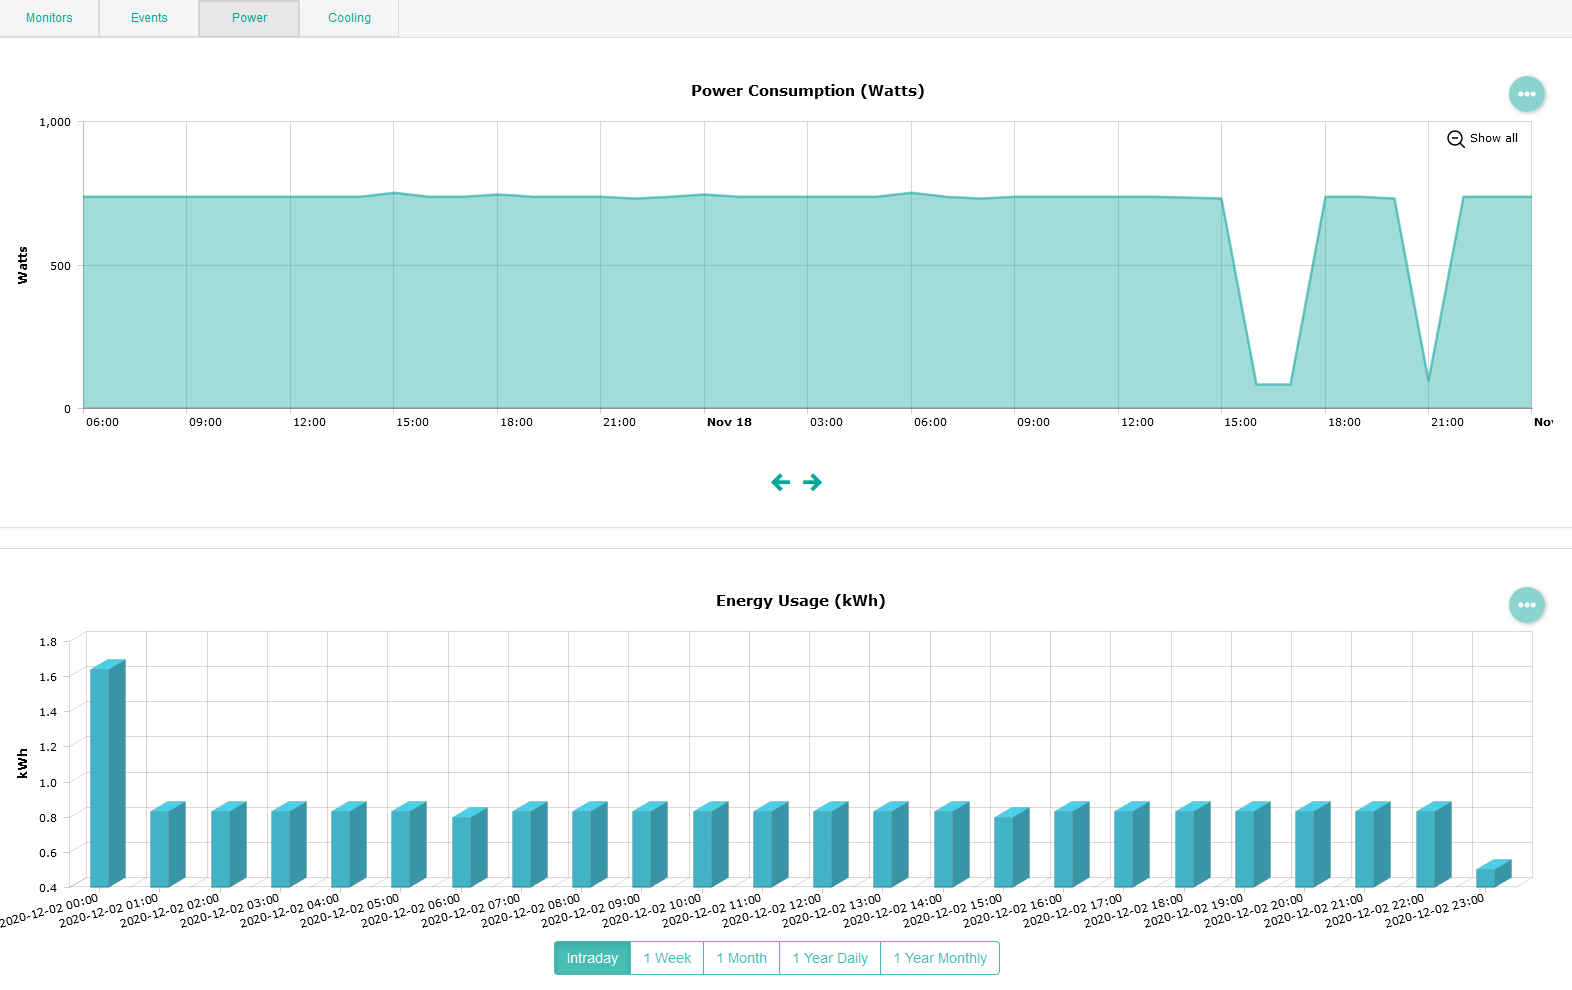Click the tall 00:00 energy bar
Screen dimensions: 1572x990
tap(101, 775)
